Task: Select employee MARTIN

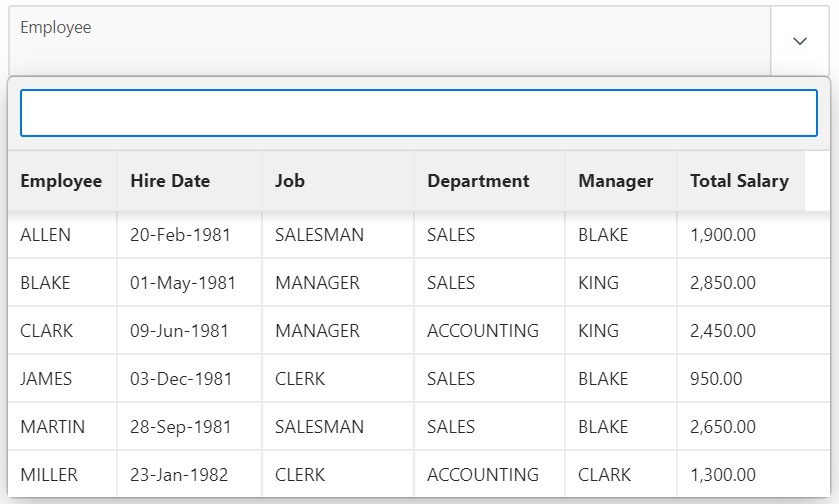Action: pos(52,427)
